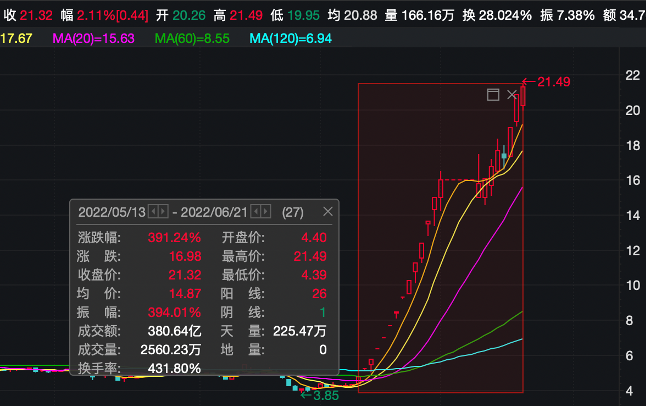Step start date 2022/05/13 forward one day
The image size is (646, 406).
[163, 212]
